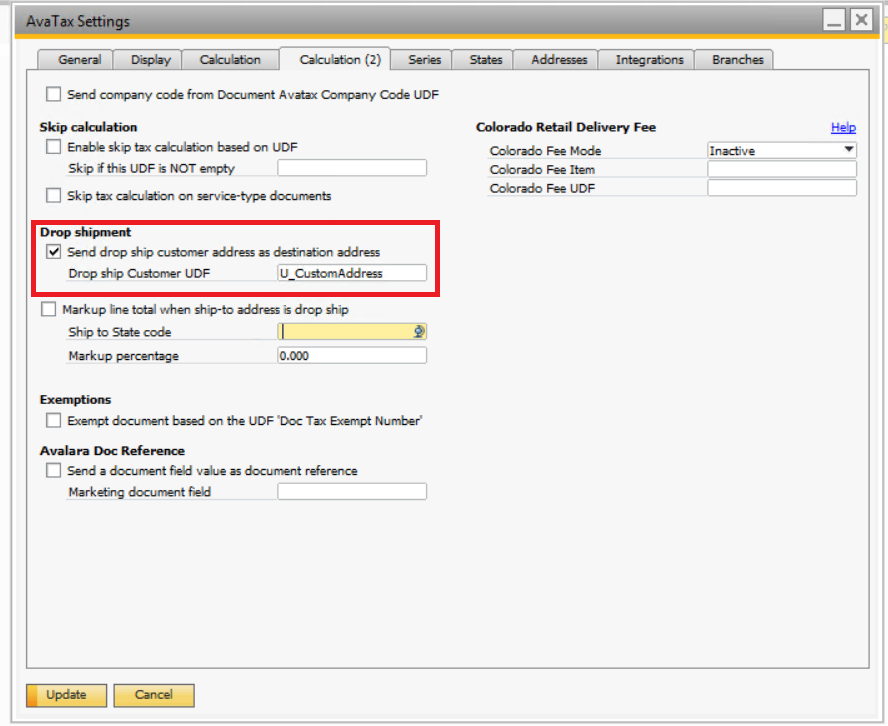Image resolution: width=888 pixels, height=726 pixels.
Task: Switch to the Integrations tab
Action: coord(647,59)
